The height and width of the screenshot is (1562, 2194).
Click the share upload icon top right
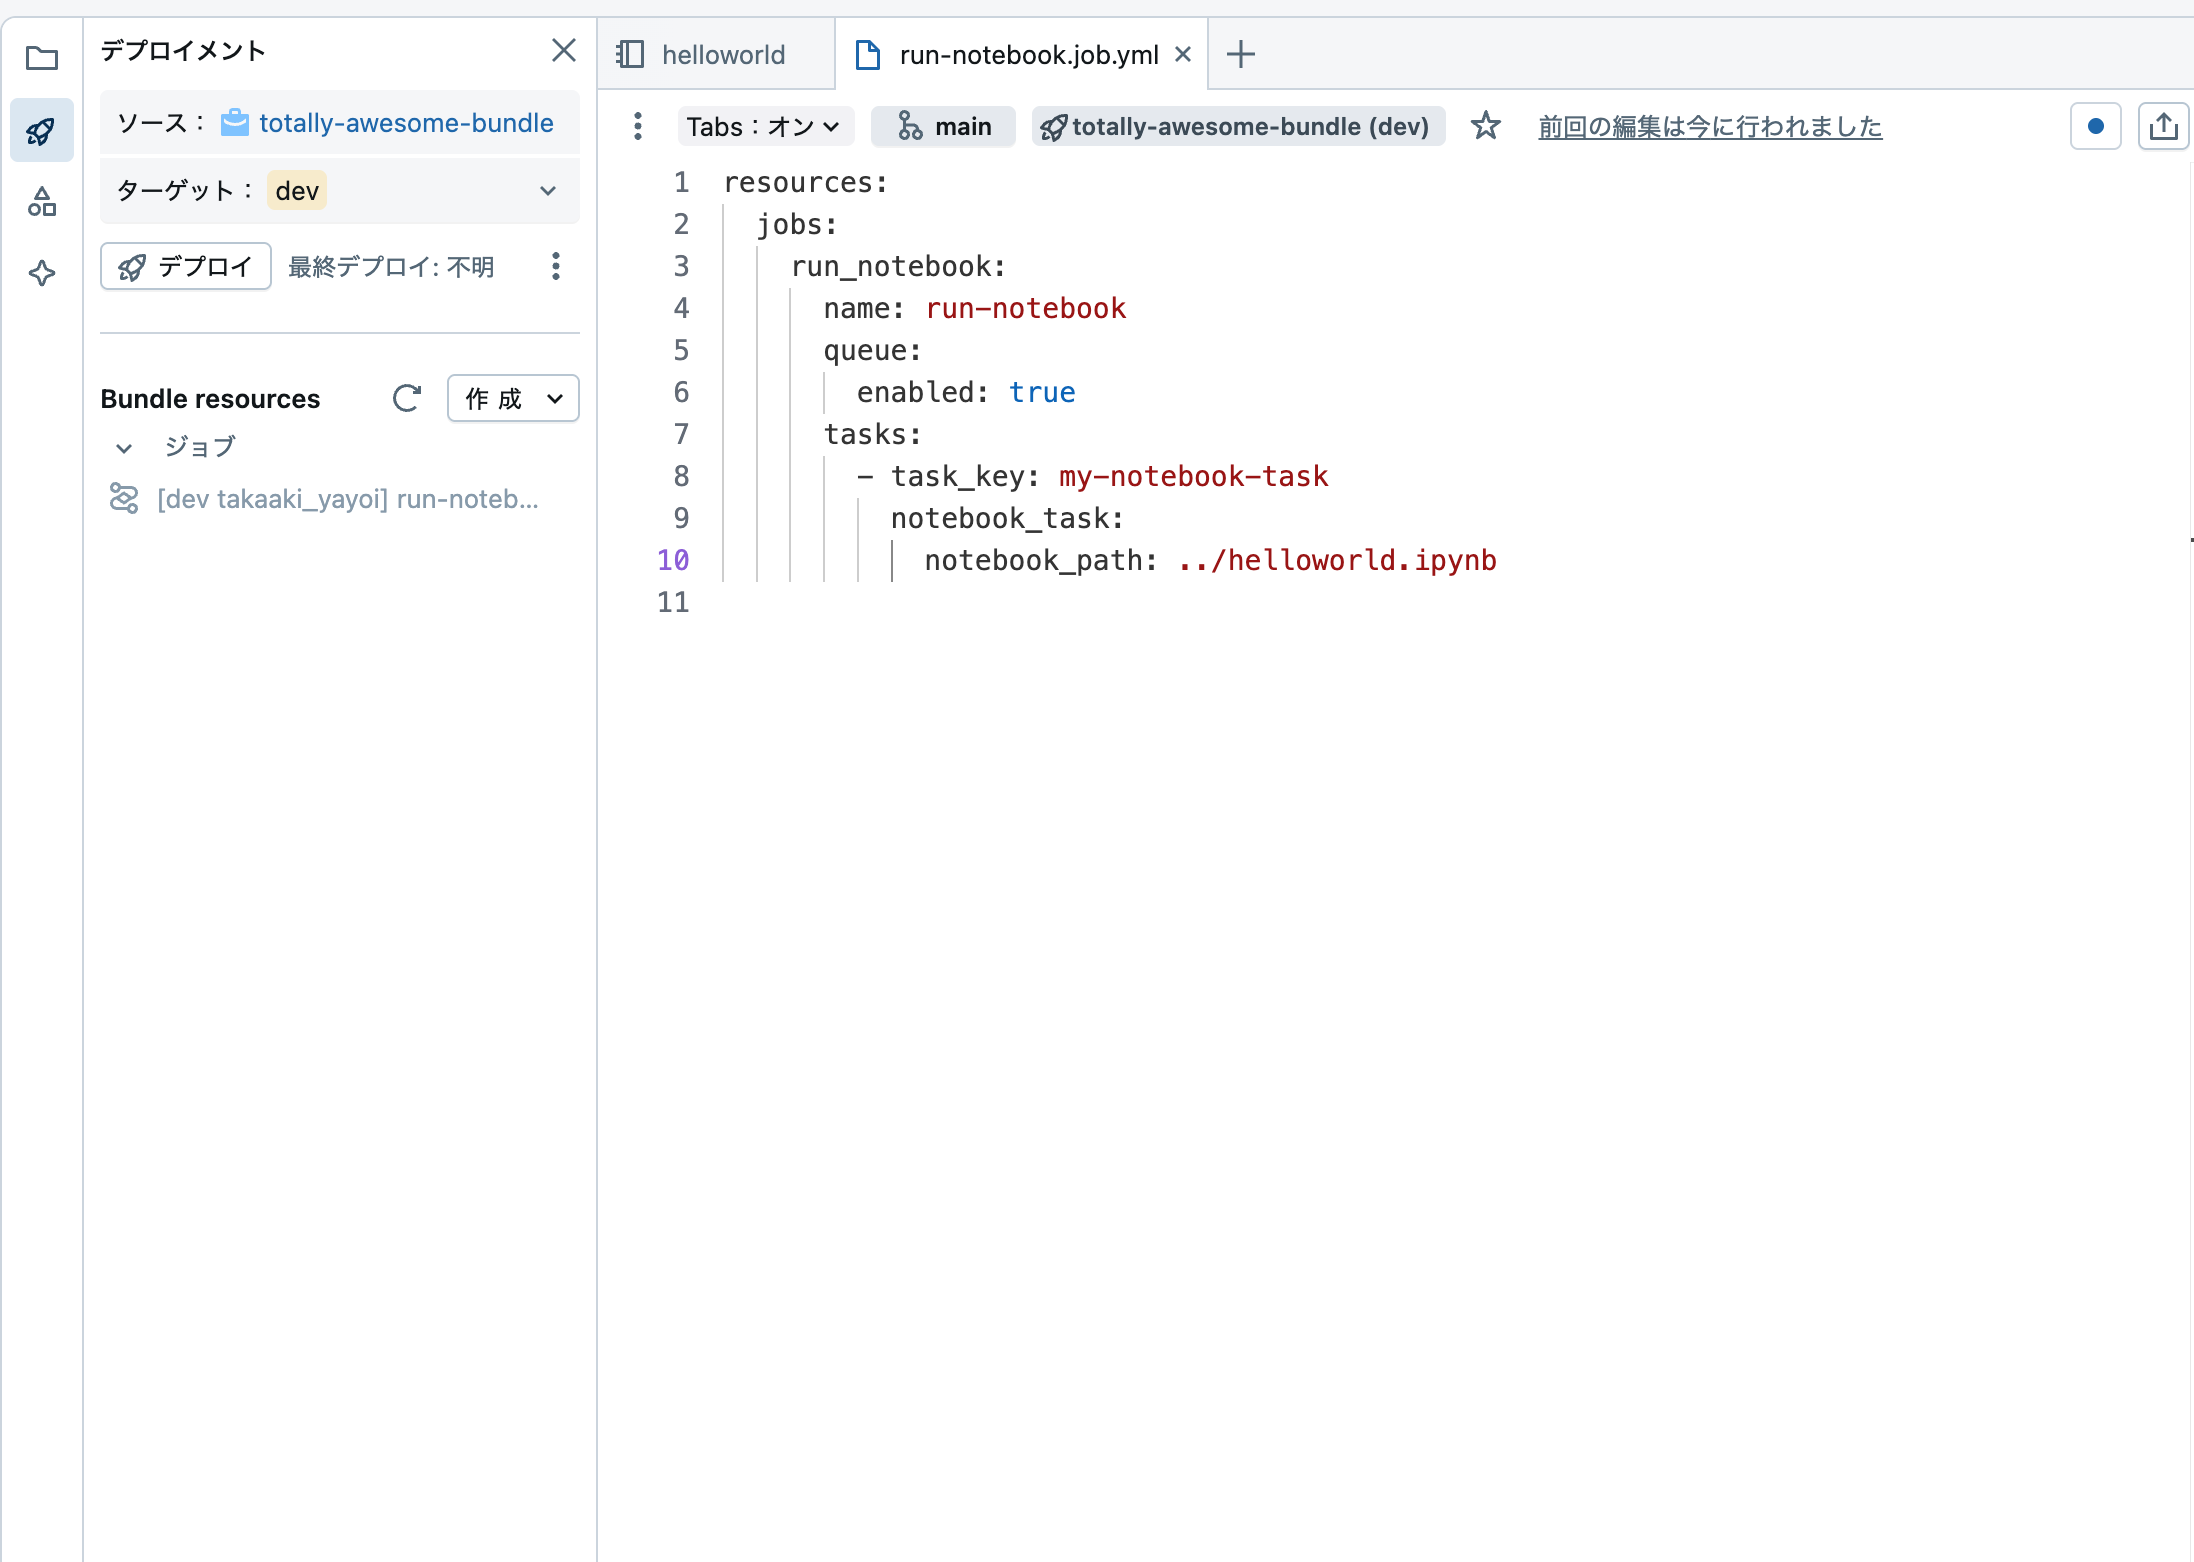tap(2163, 126)
